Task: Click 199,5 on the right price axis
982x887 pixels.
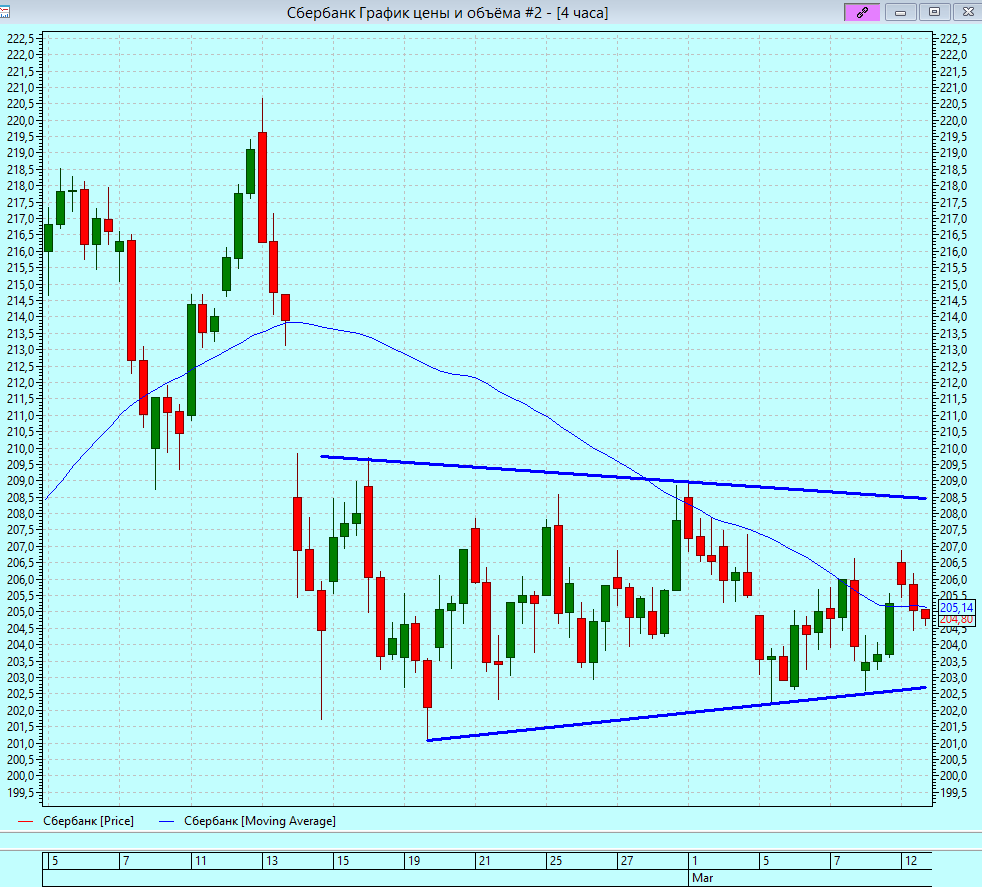Action: pyautogui.click(x=954, y=792)
